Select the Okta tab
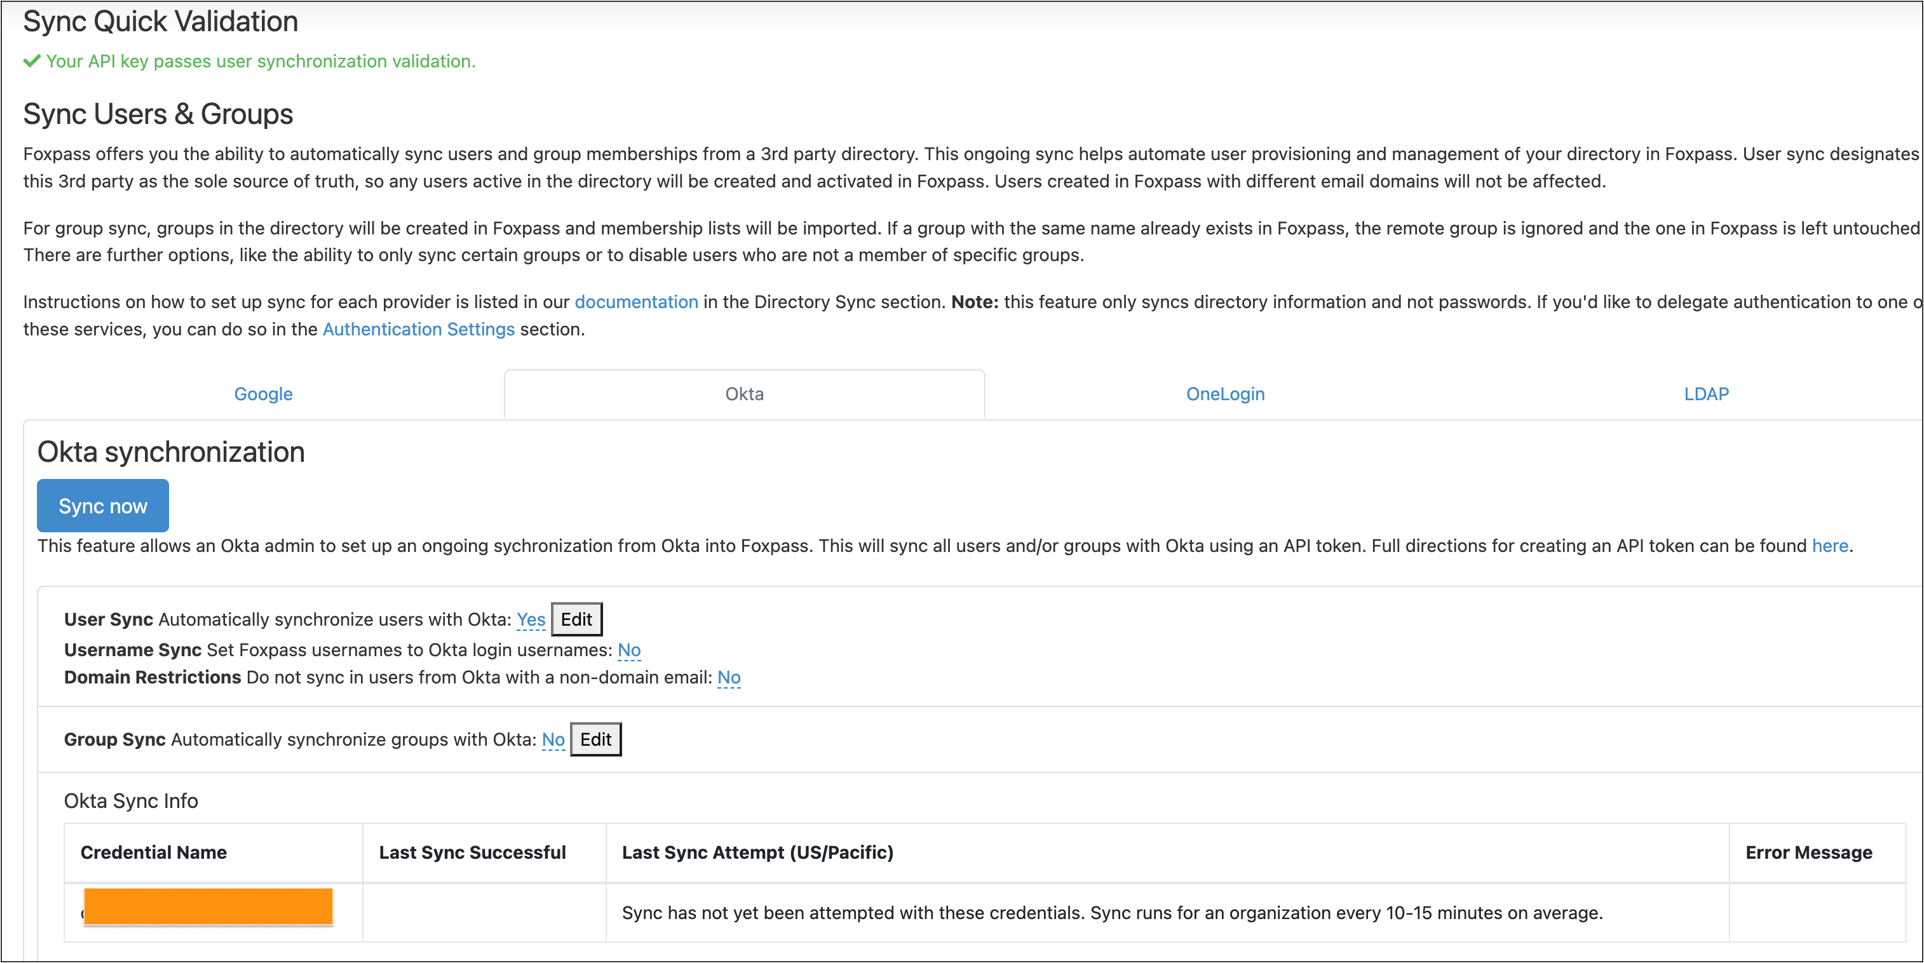This screenshot has width=1924, height=963. 744,394
